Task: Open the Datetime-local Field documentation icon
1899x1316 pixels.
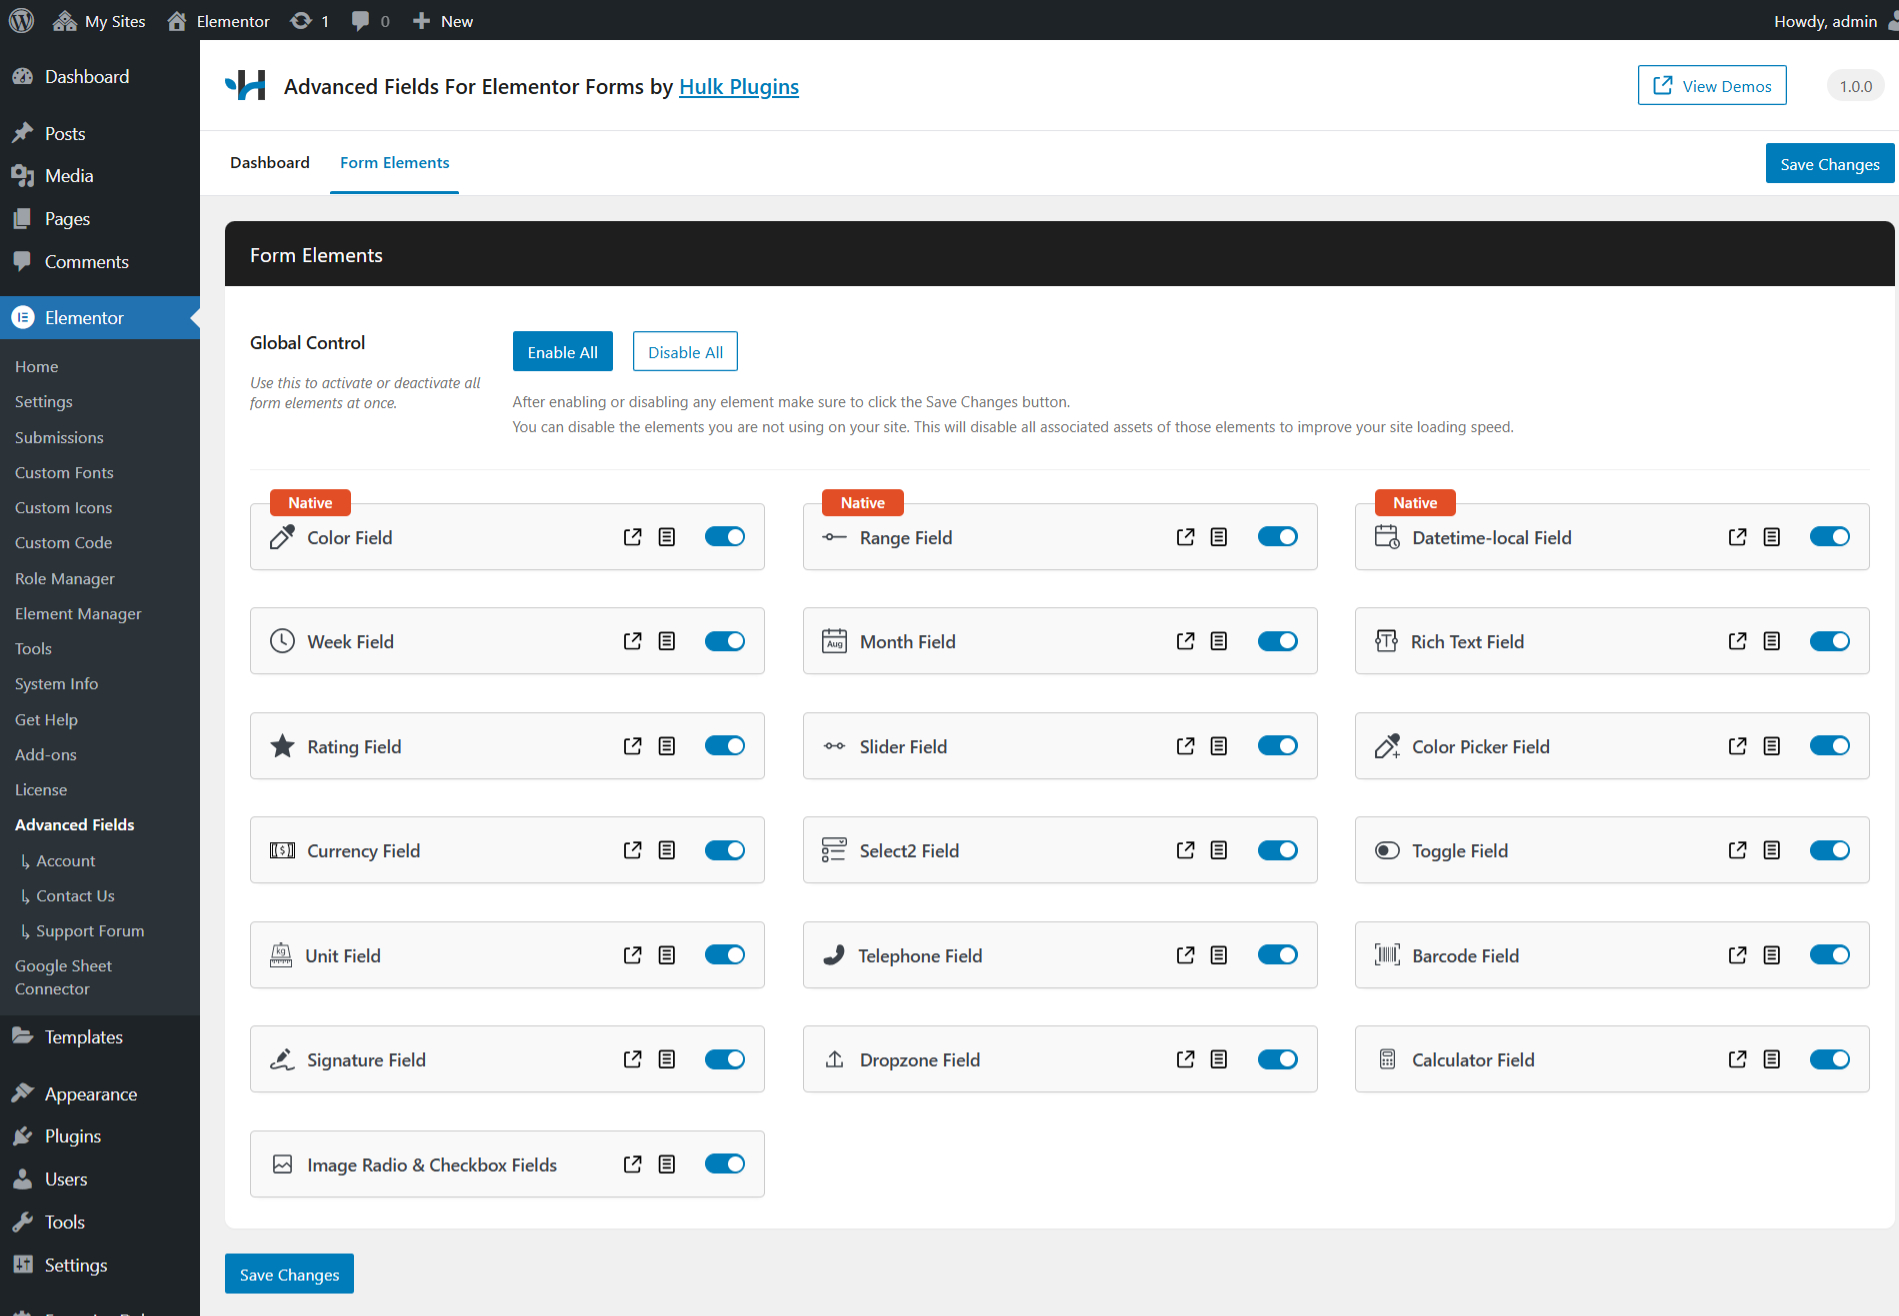Action: 1772,537
